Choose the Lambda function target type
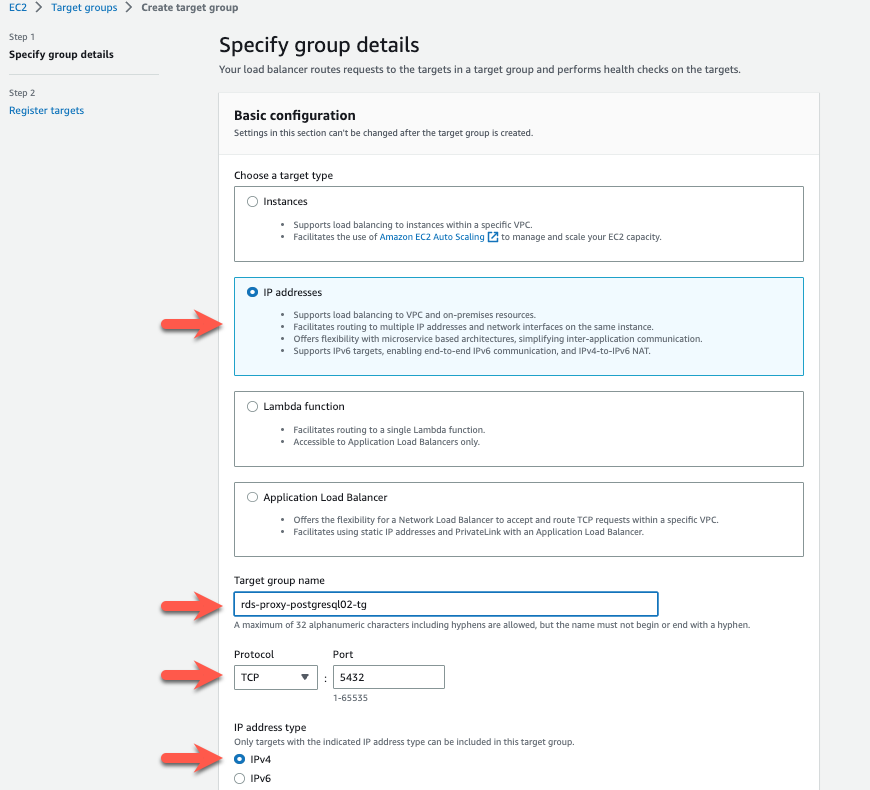This screenshot has width=870, height=790. tap(252, 407)
